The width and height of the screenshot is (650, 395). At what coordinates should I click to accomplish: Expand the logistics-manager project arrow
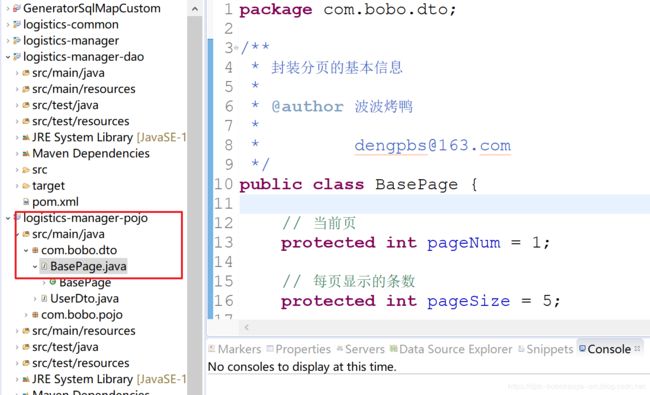pyautogui.click(x=8, y=41)
